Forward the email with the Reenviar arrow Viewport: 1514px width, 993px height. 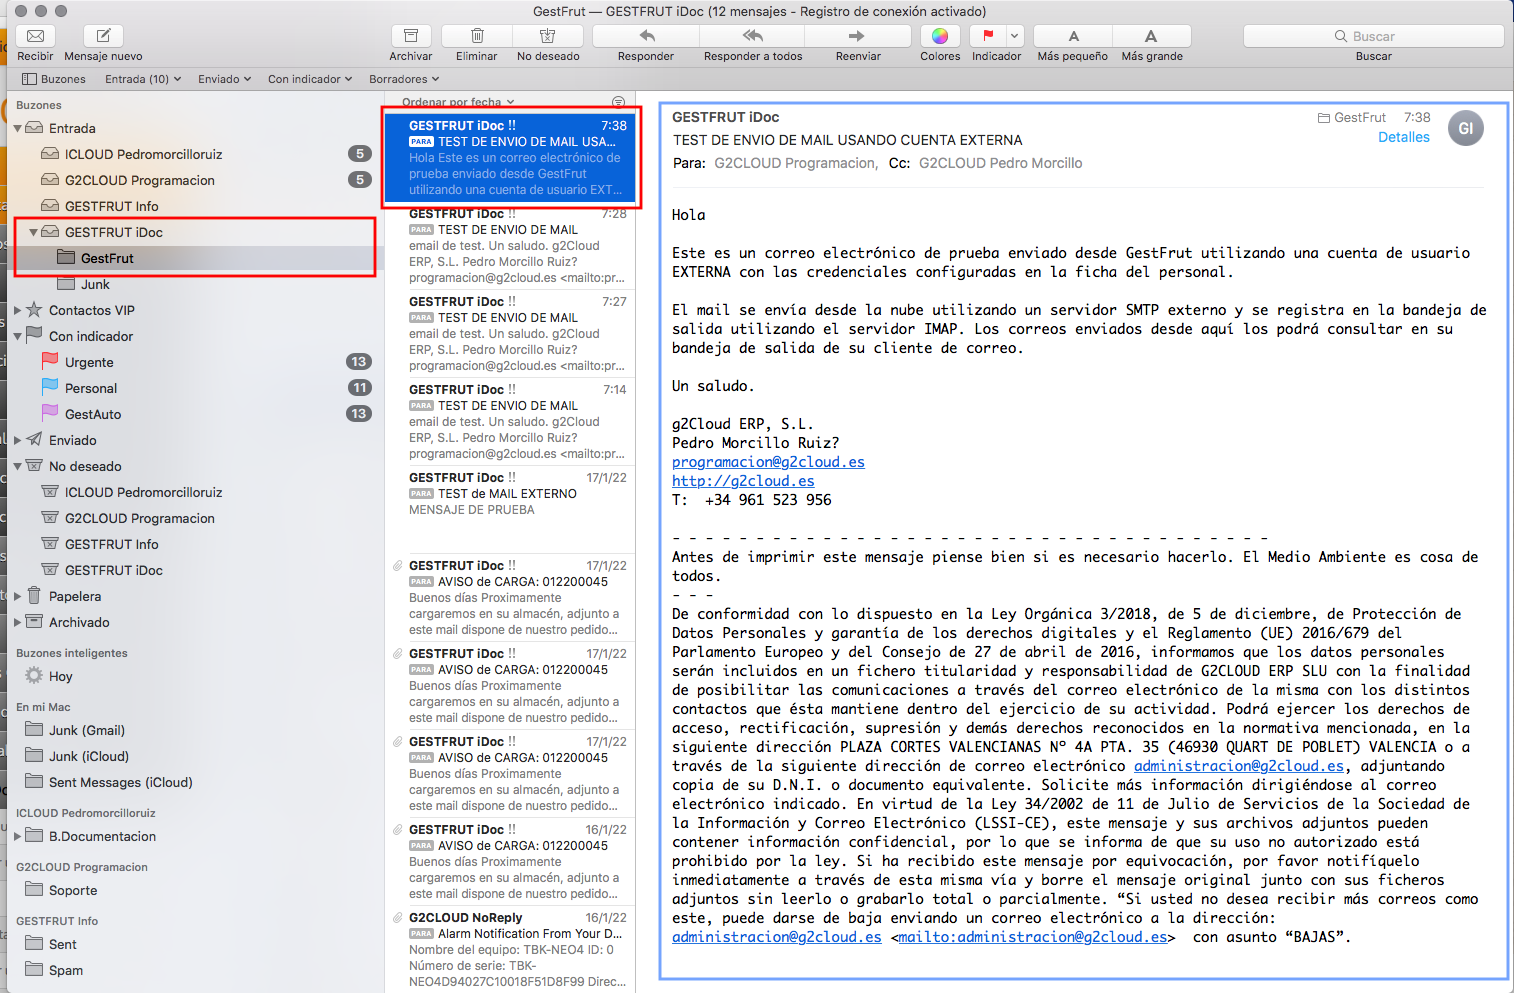pyautogui.click(x=857, y=36)
